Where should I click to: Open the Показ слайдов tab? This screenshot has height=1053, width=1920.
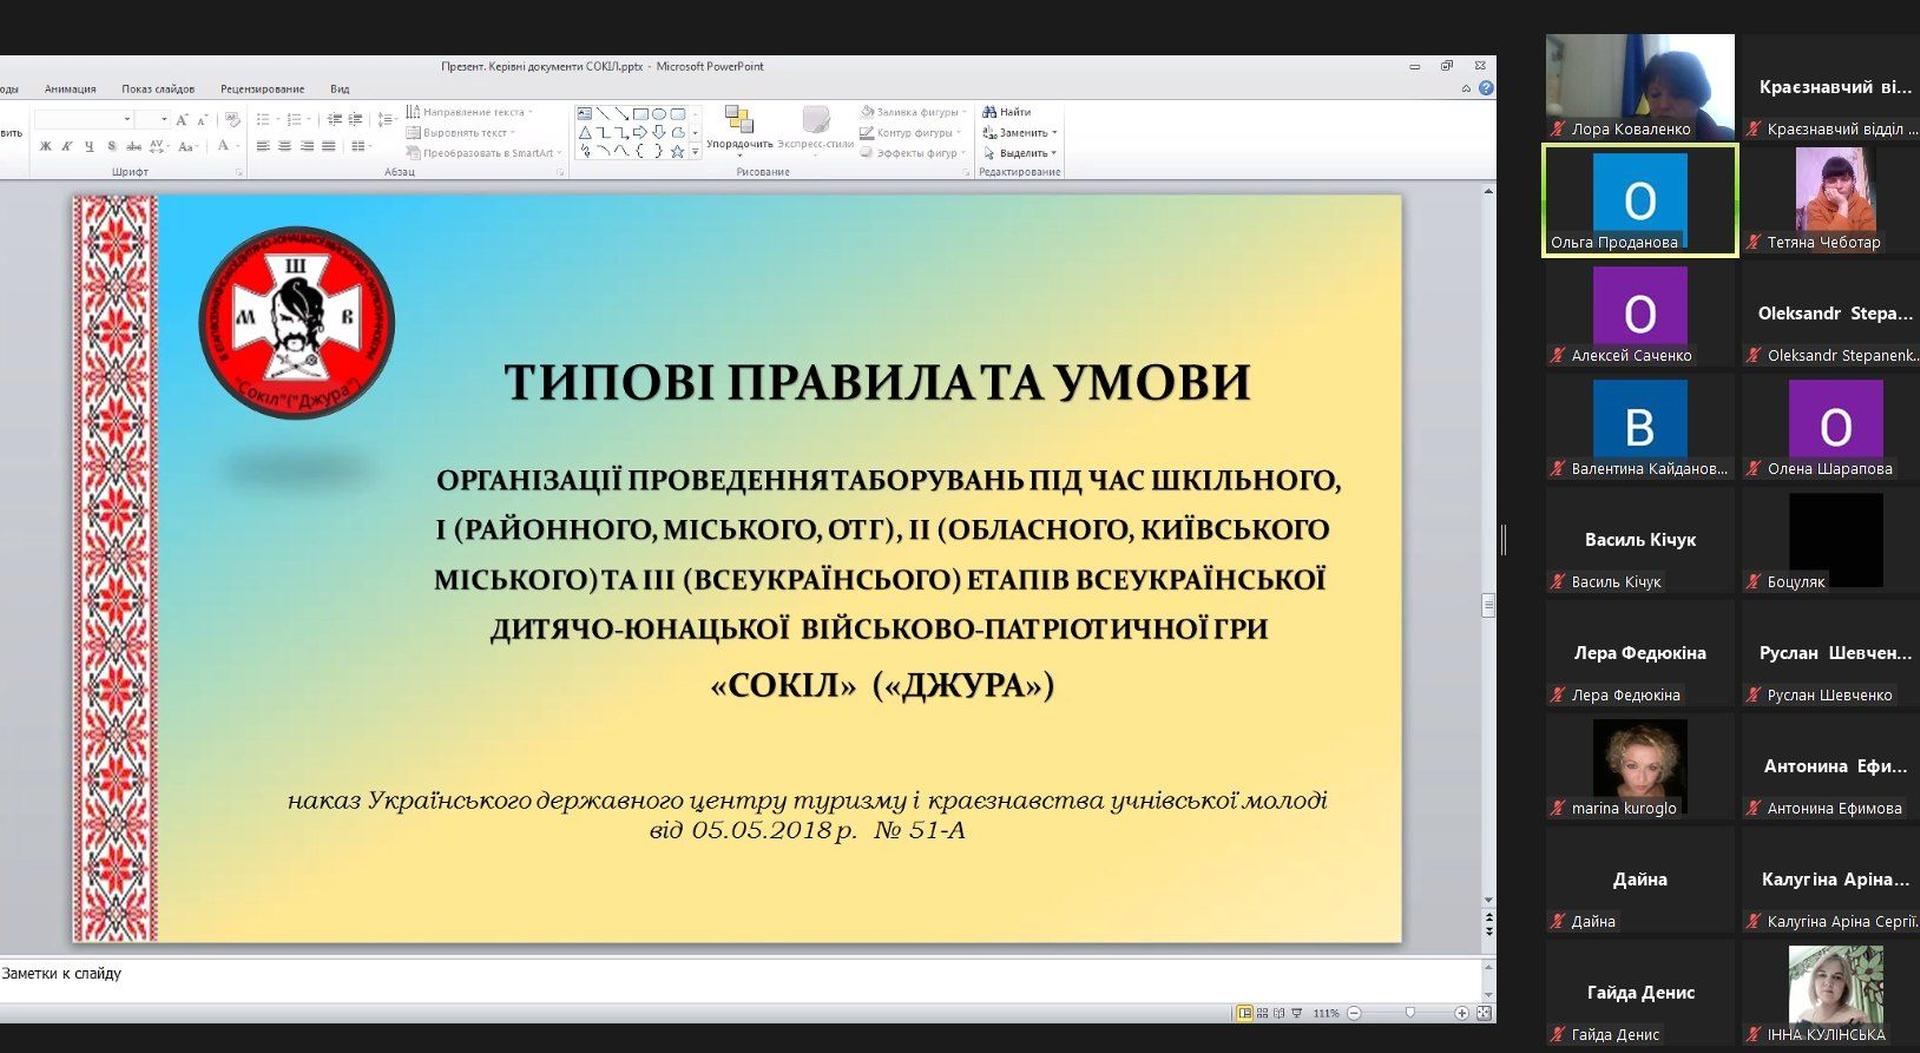(x=158, y=89)
